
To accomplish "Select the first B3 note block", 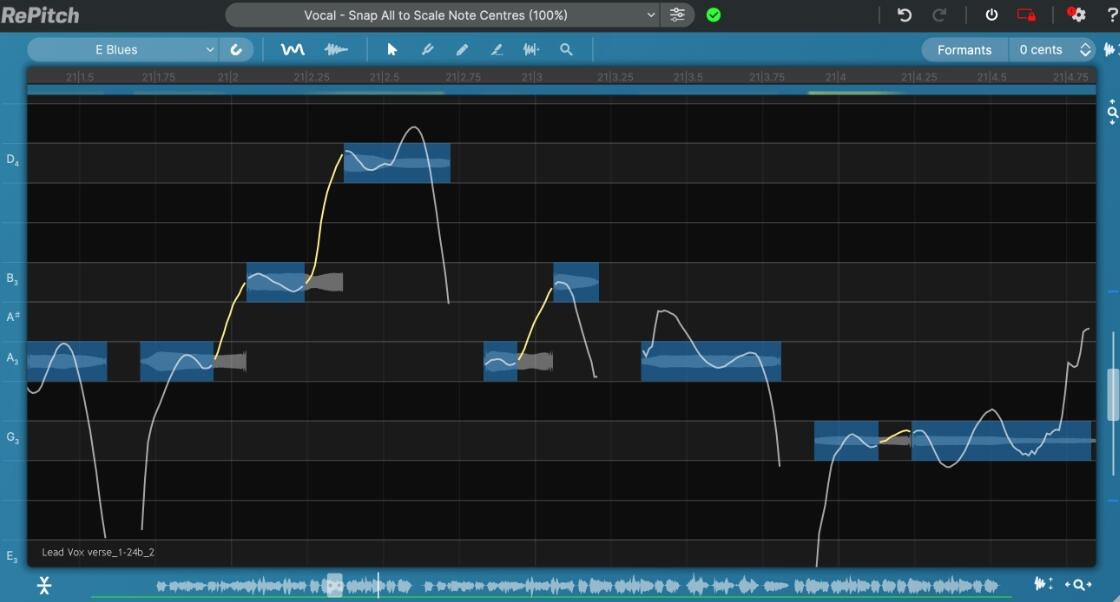I will 276,282.
